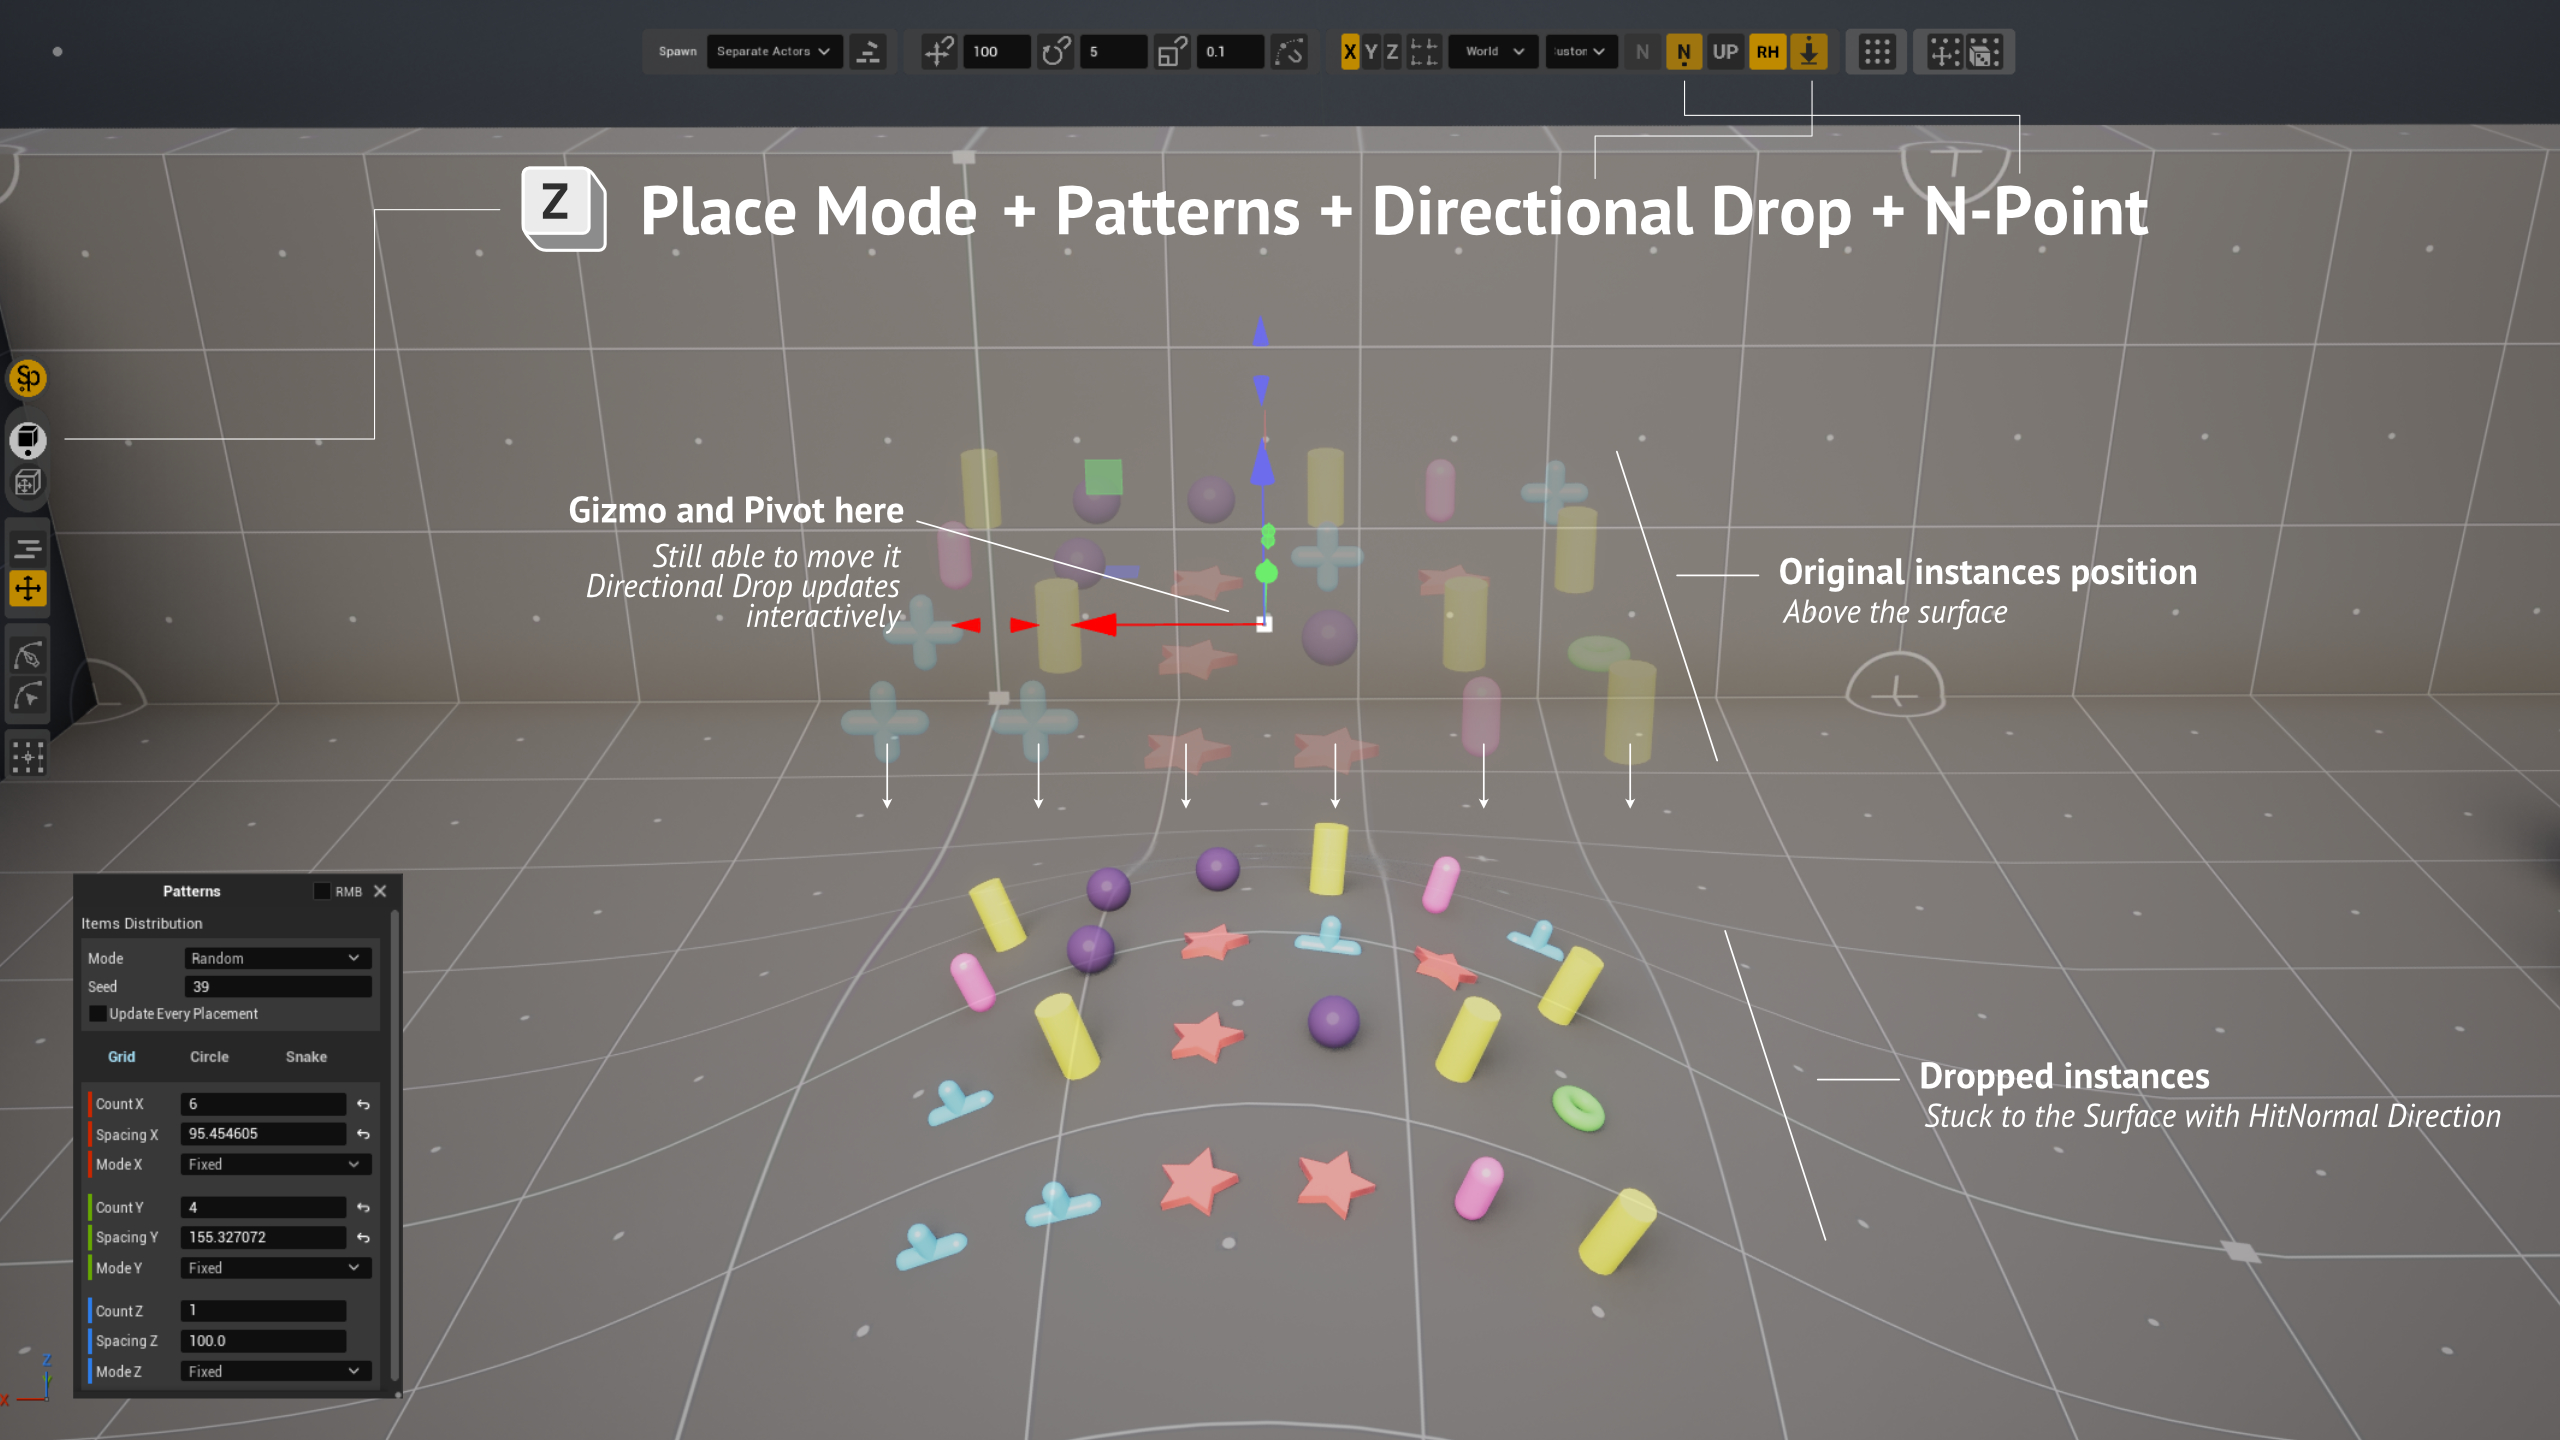
Task: Reset Spacing X value arrow
Action: coord(363,1134)
